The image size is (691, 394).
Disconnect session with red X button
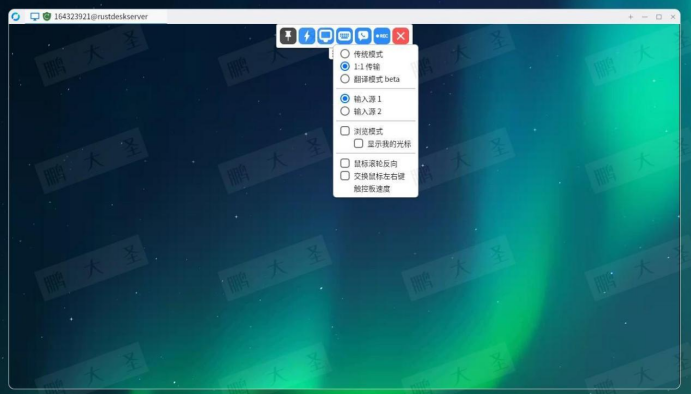click(x=401, y=36)
